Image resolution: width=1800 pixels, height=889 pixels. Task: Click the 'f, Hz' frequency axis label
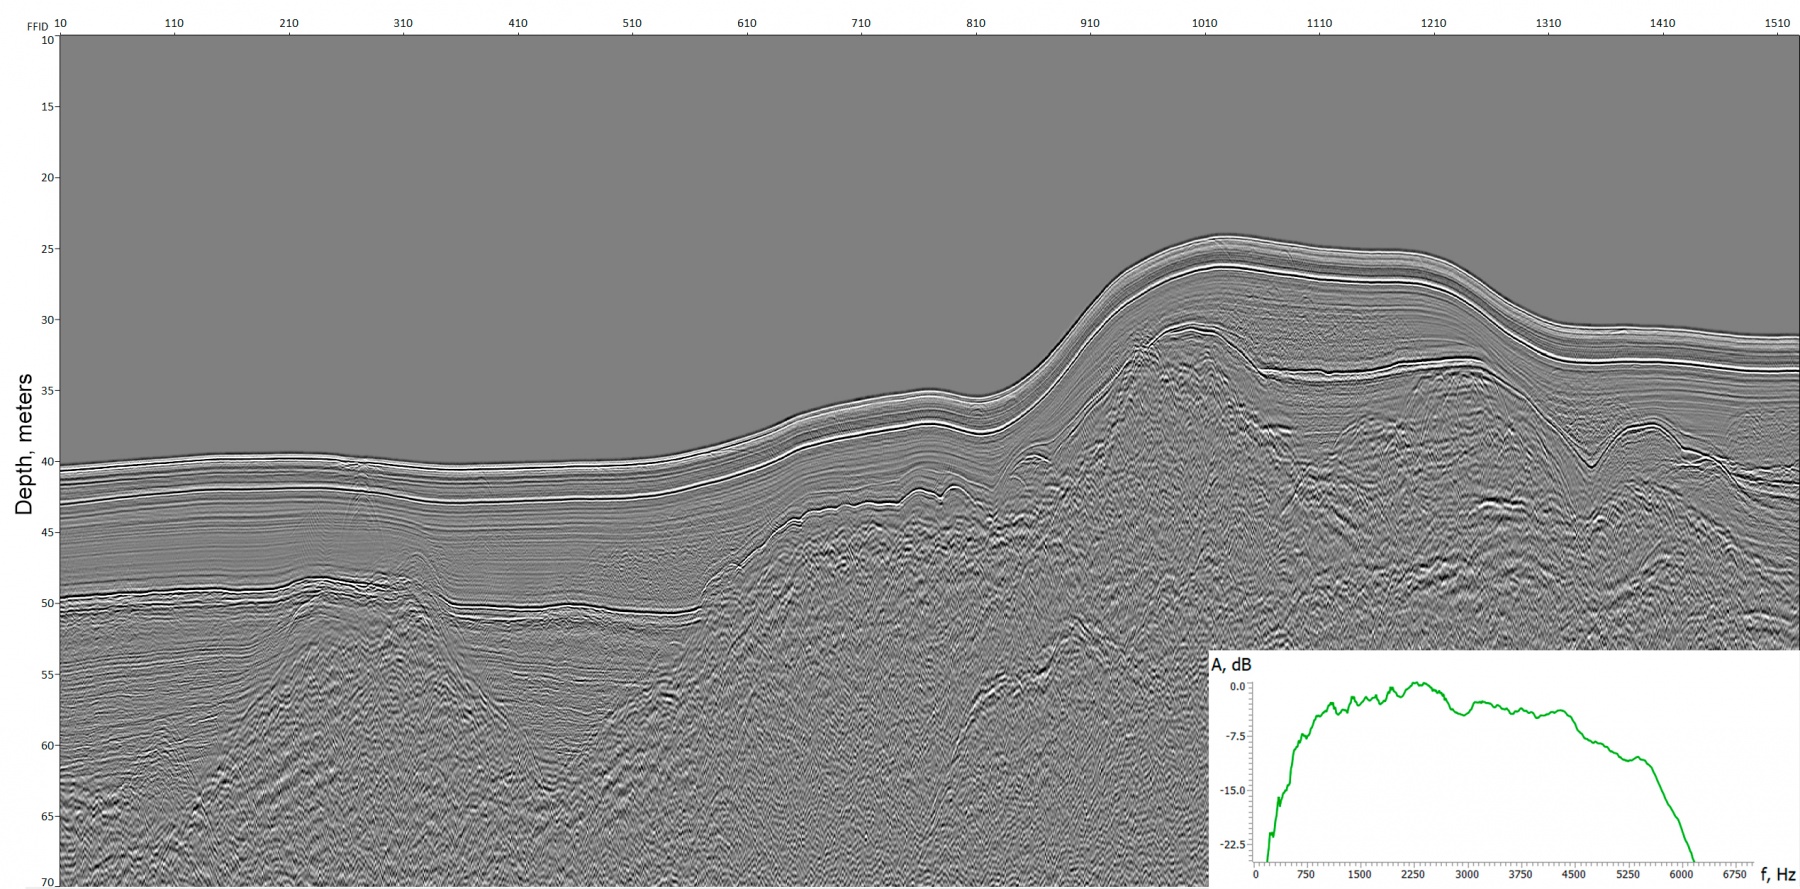click(x=1778, y=875)
